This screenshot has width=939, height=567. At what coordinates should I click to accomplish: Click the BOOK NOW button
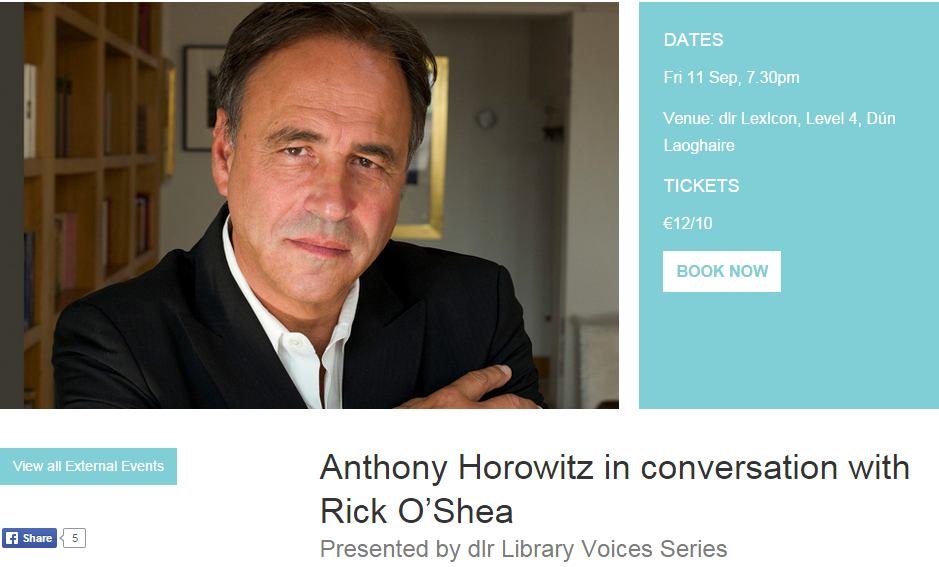pyautogui.click(x=722, y=271)
